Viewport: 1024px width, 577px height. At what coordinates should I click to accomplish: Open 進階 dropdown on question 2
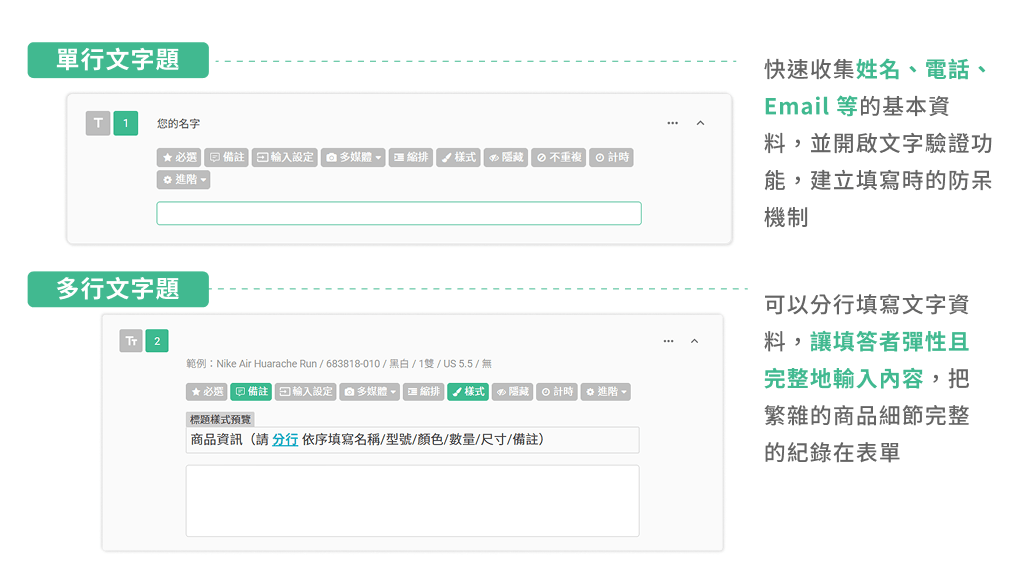[605, 392]
